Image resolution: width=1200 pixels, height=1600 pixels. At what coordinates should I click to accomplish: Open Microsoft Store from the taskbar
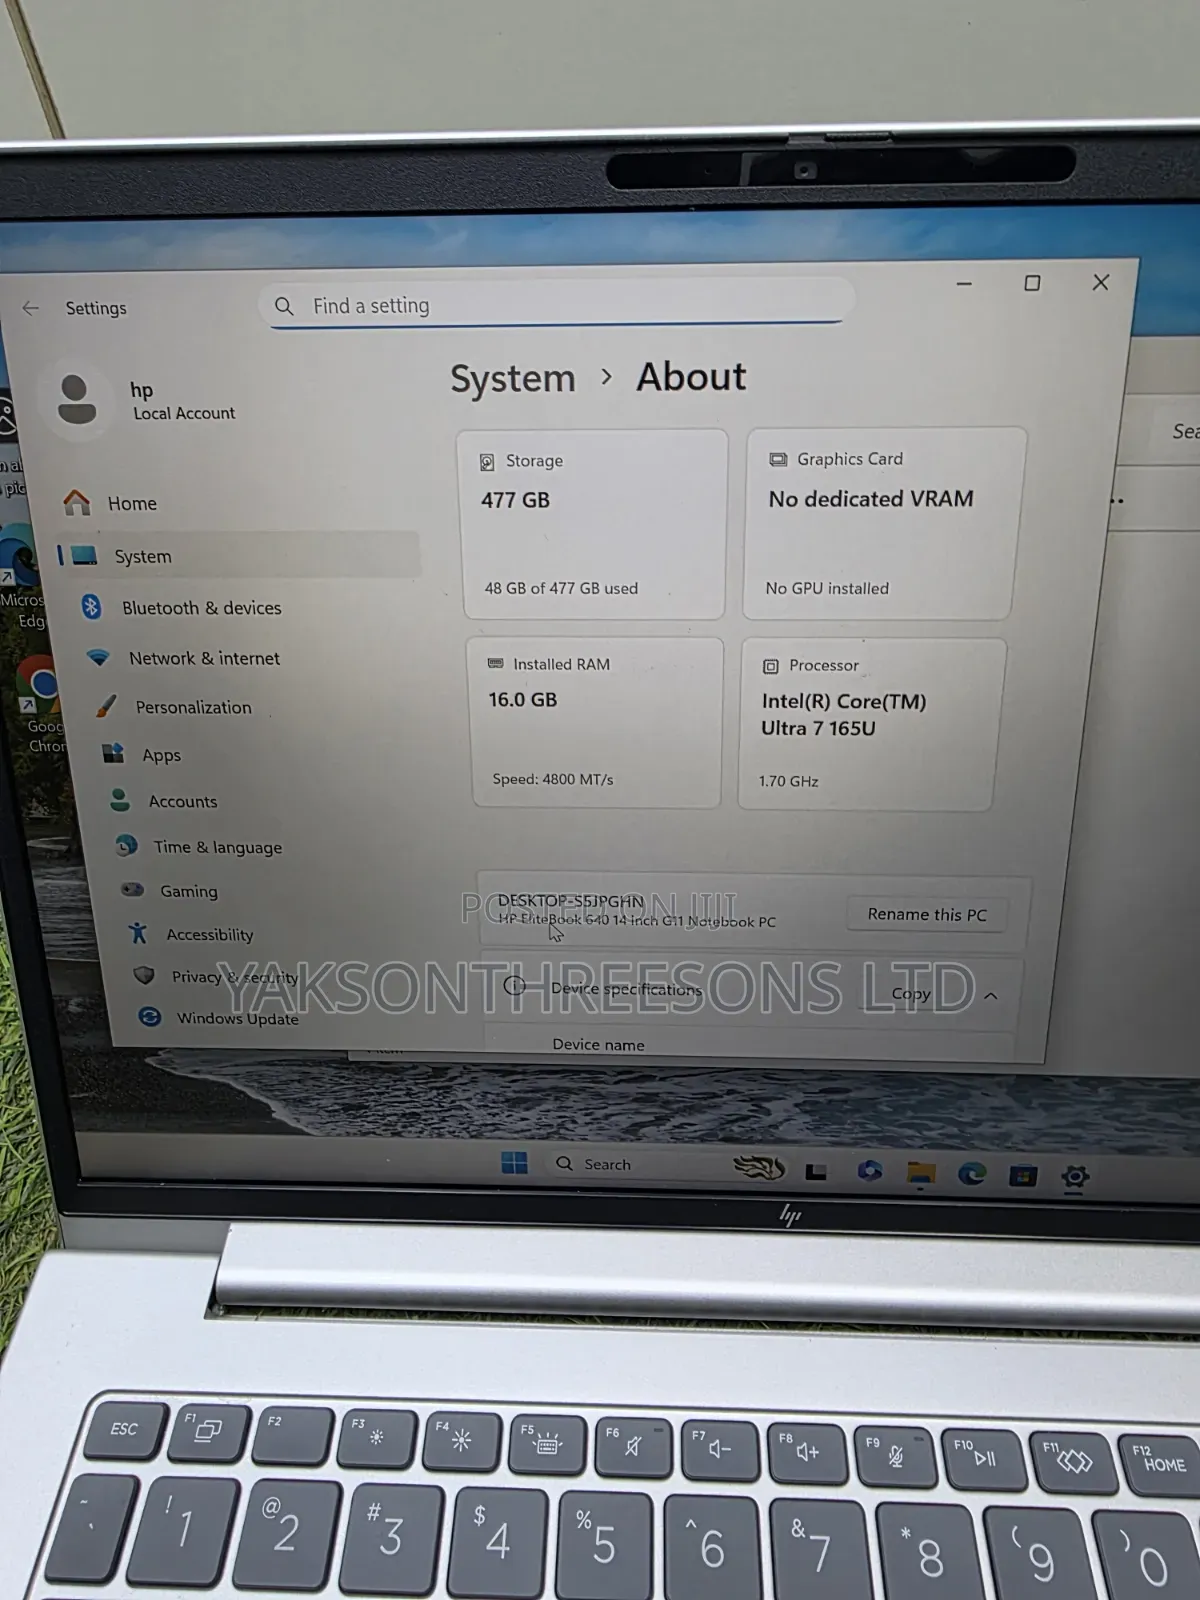[x=1022, y=1176]
